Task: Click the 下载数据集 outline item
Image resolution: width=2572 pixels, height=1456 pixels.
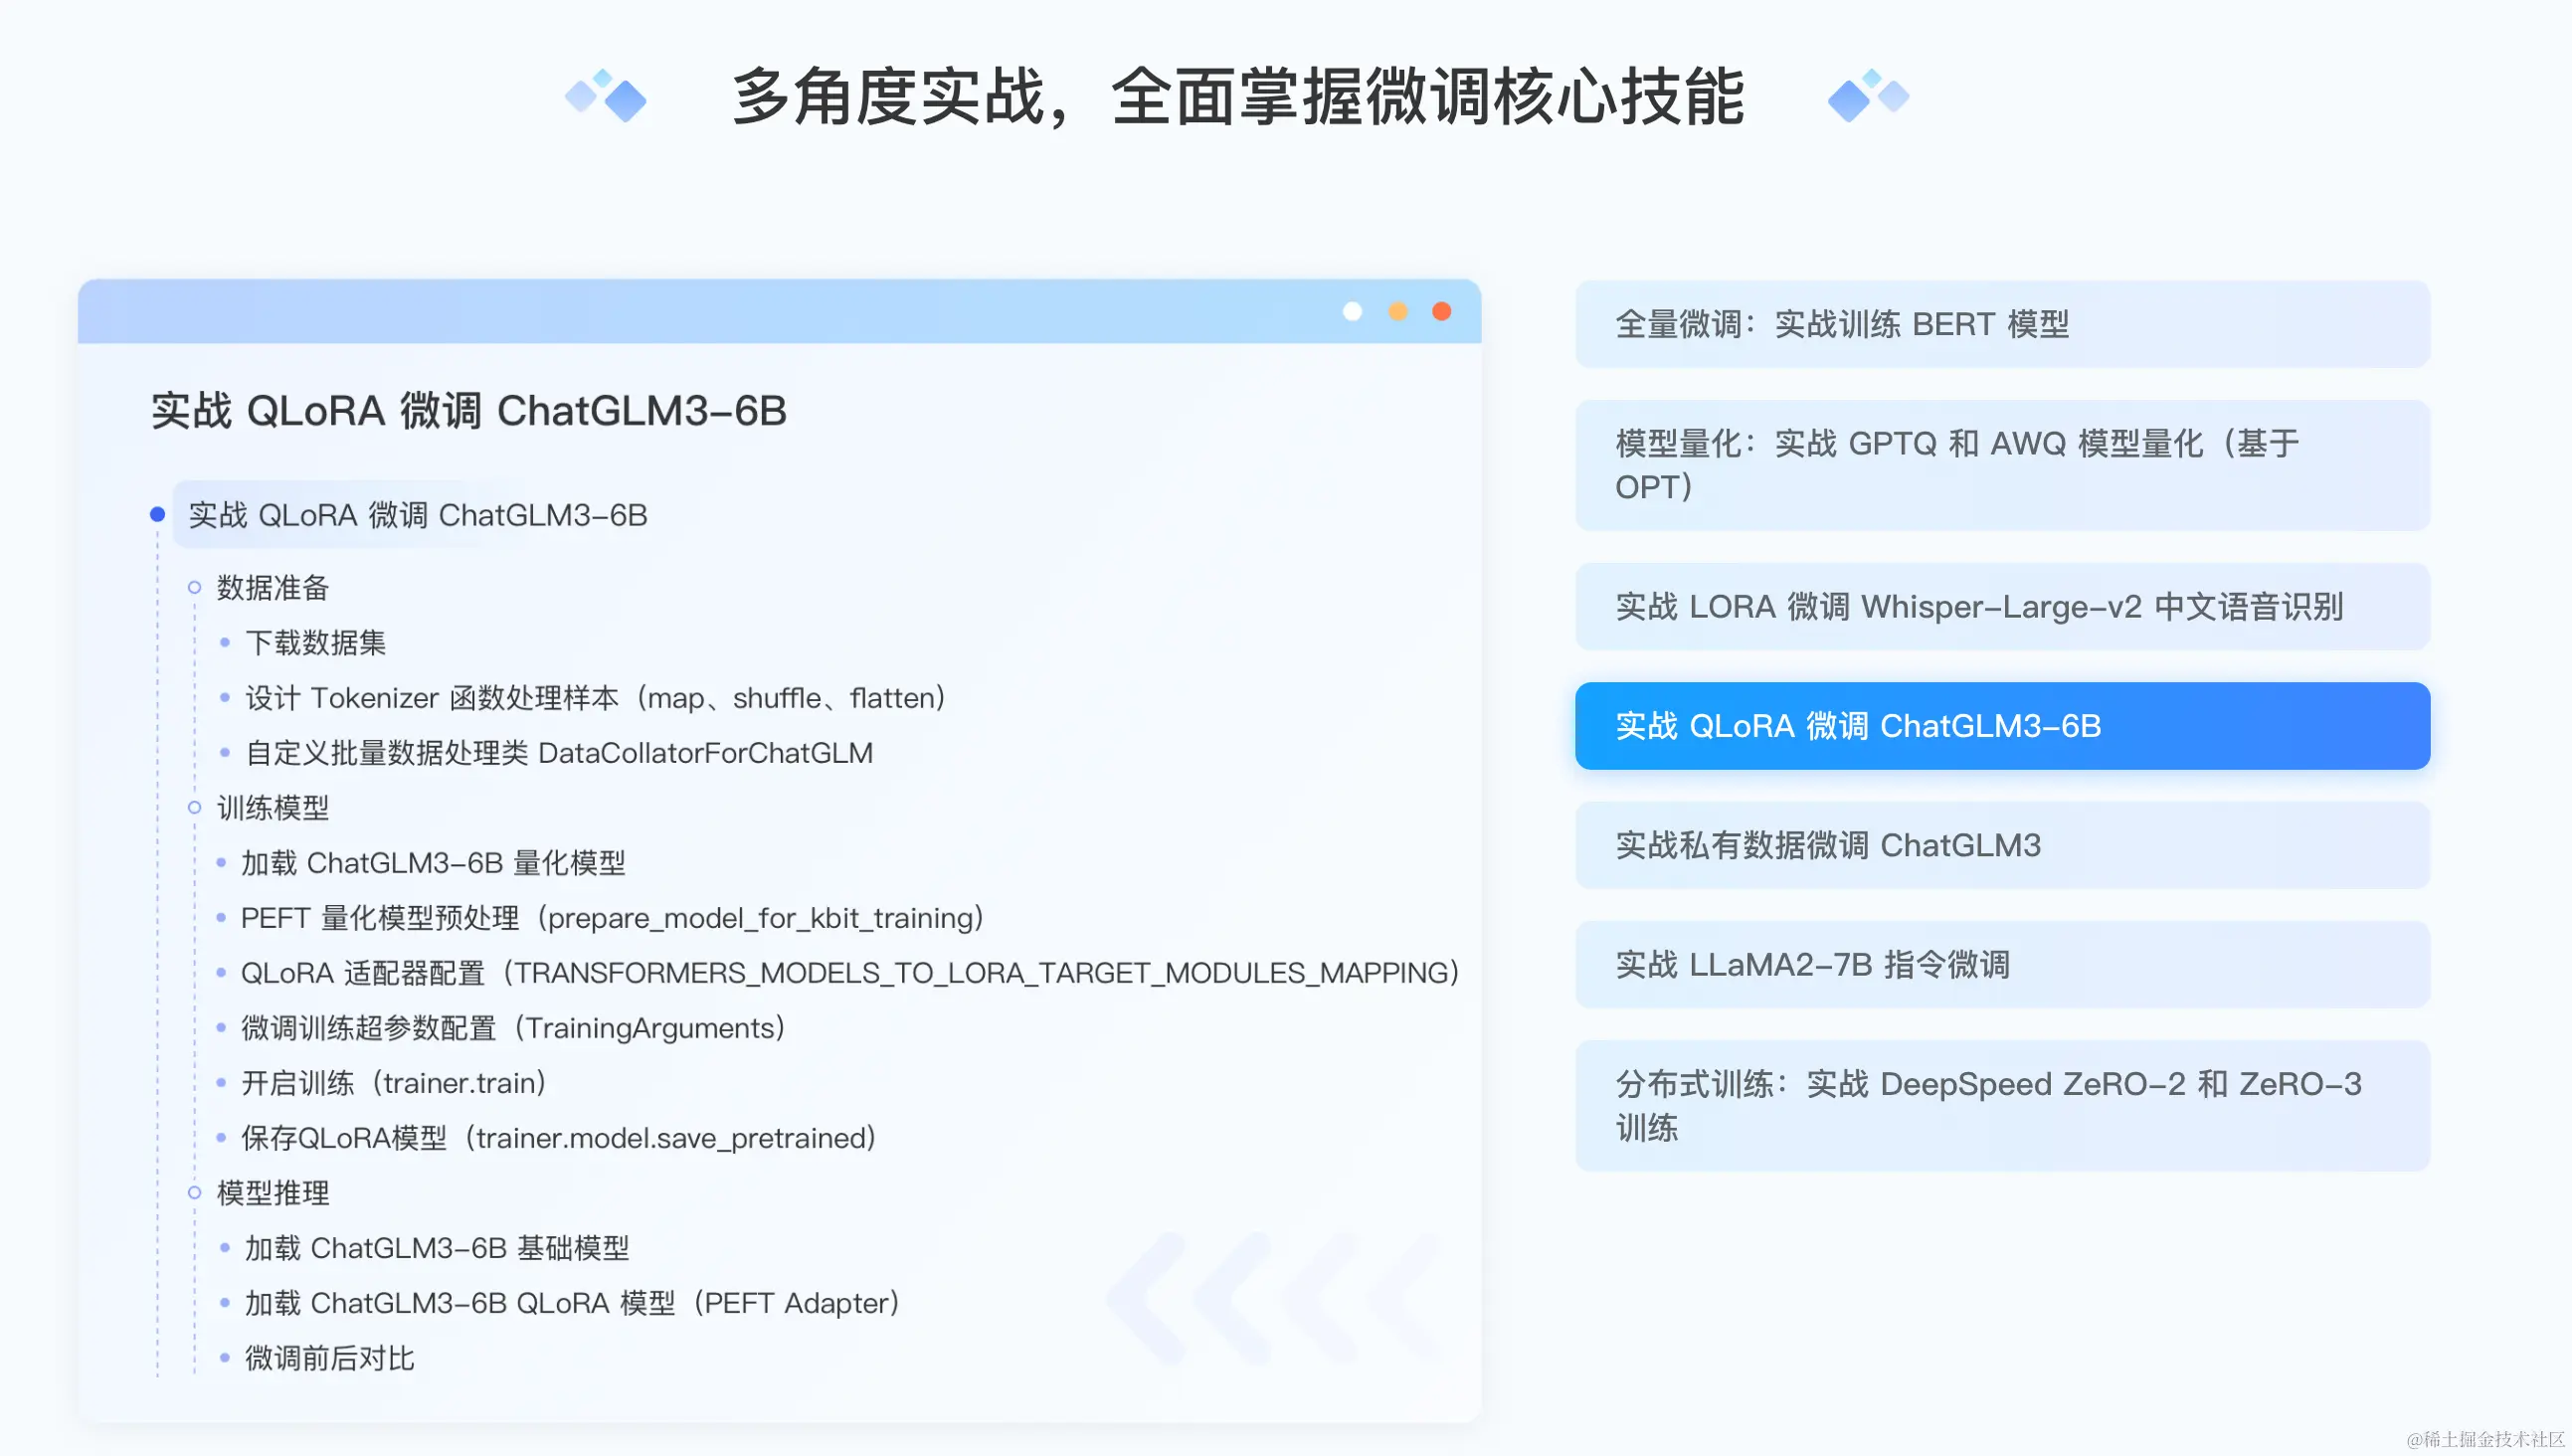Action: pyautogui.click(x=315, y=642)
